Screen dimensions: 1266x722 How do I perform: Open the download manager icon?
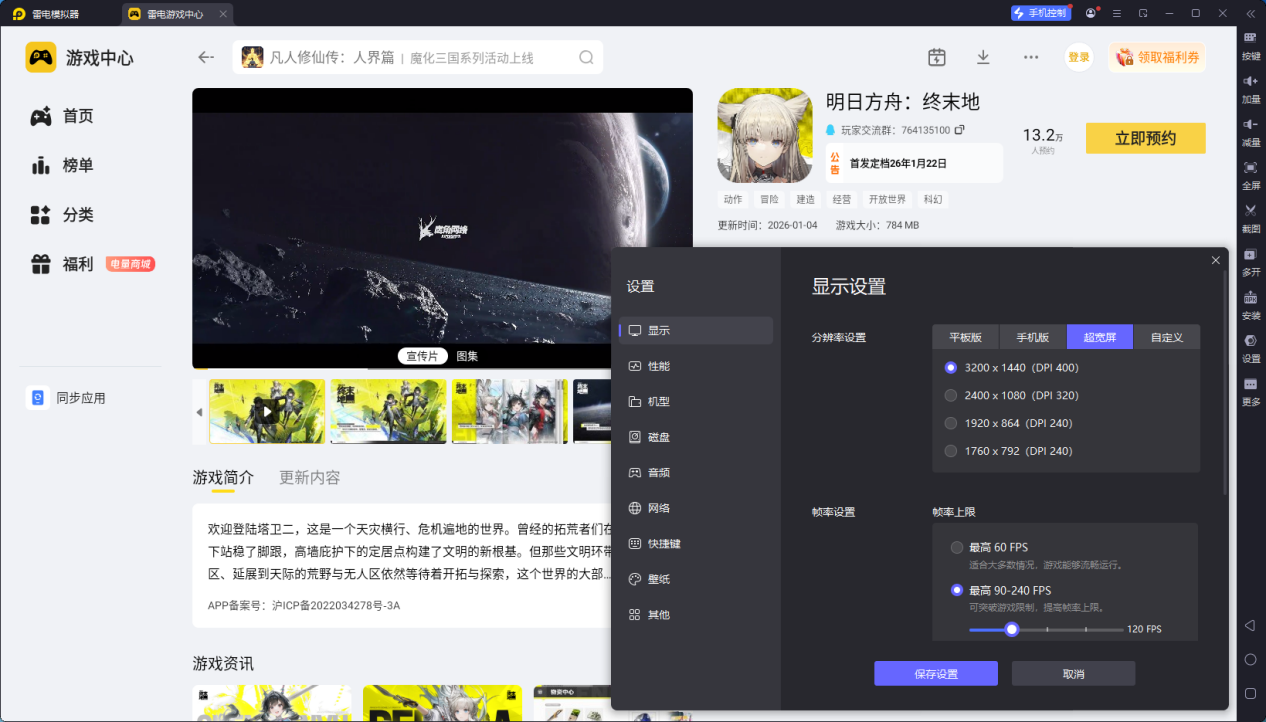[x=983, y=57]
